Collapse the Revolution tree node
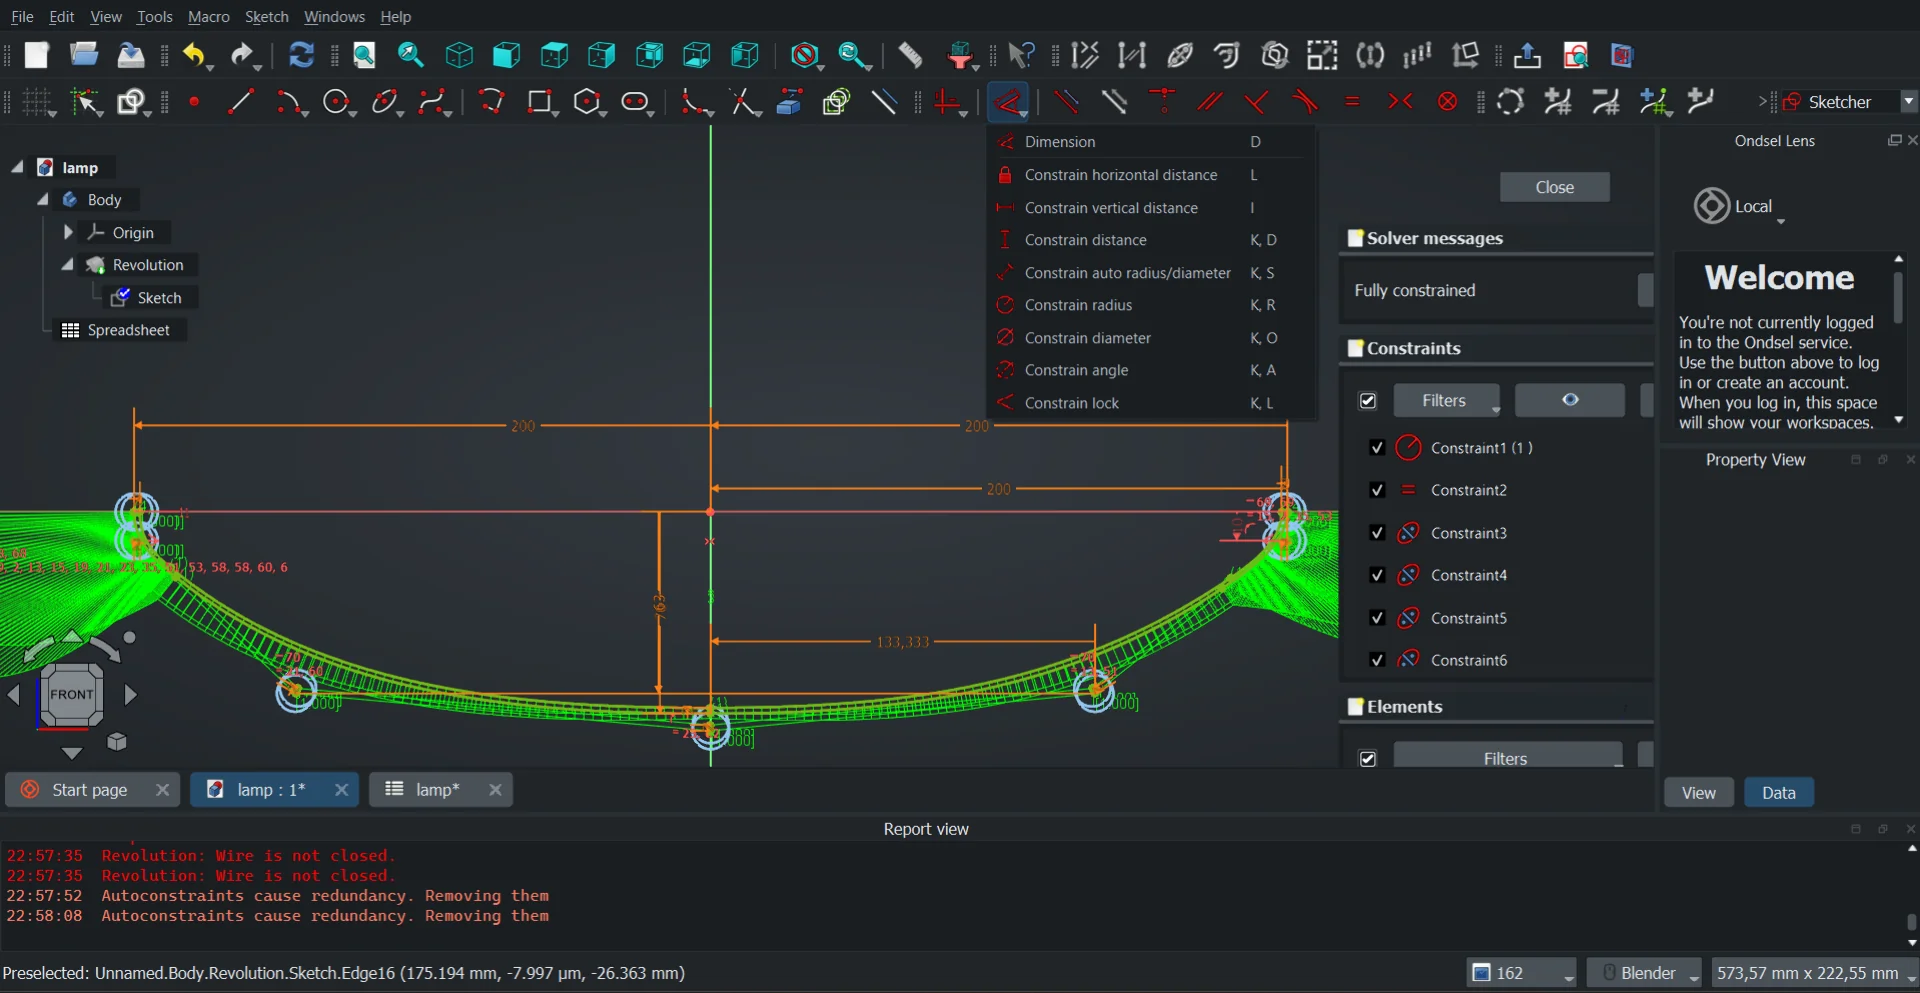This screenshot has width=1920, height=993. pos(68,265)
